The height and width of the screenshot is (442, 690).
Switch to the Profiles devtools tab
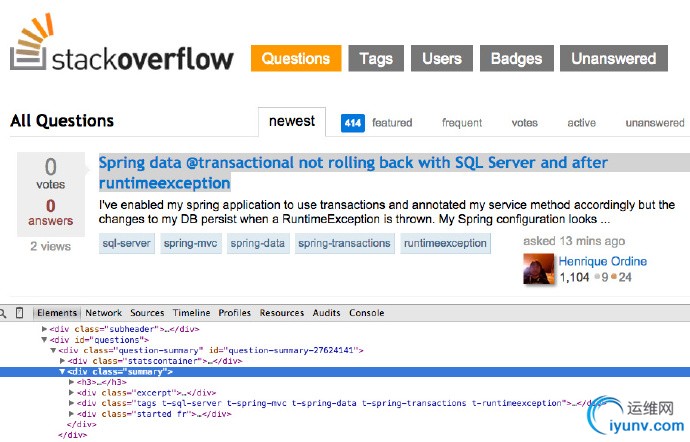235,313
